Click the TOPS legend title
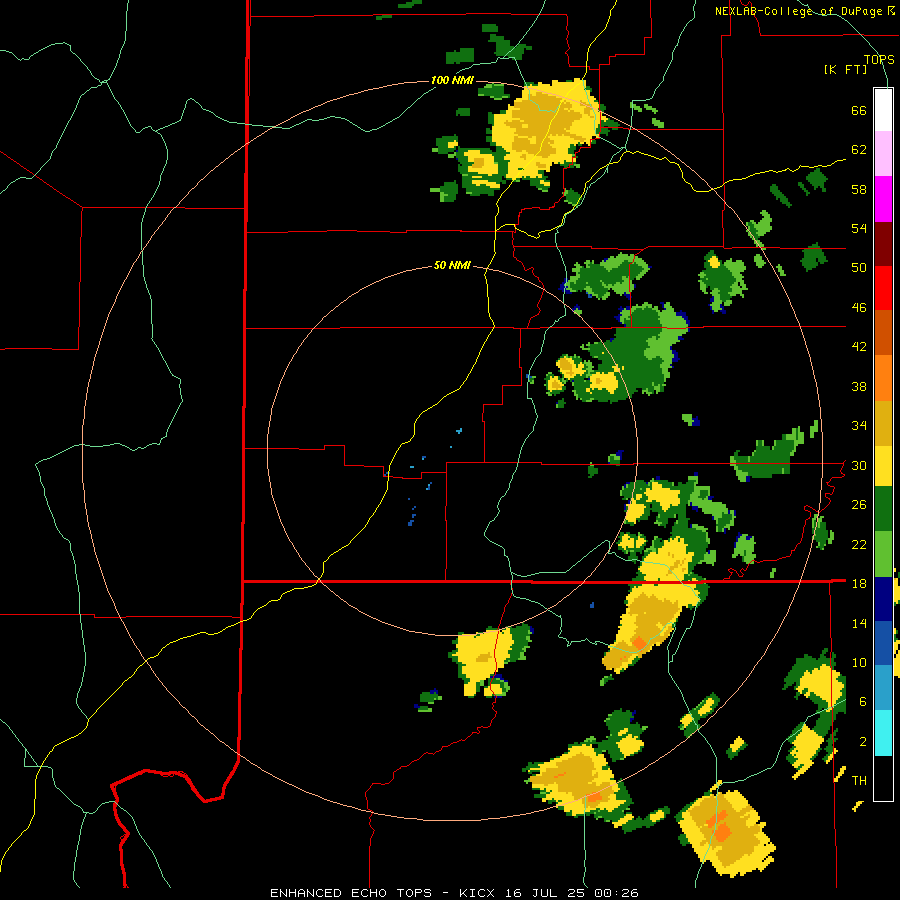Image resolution: width=900 pixels, height=900 pixels. click(879, 60)
